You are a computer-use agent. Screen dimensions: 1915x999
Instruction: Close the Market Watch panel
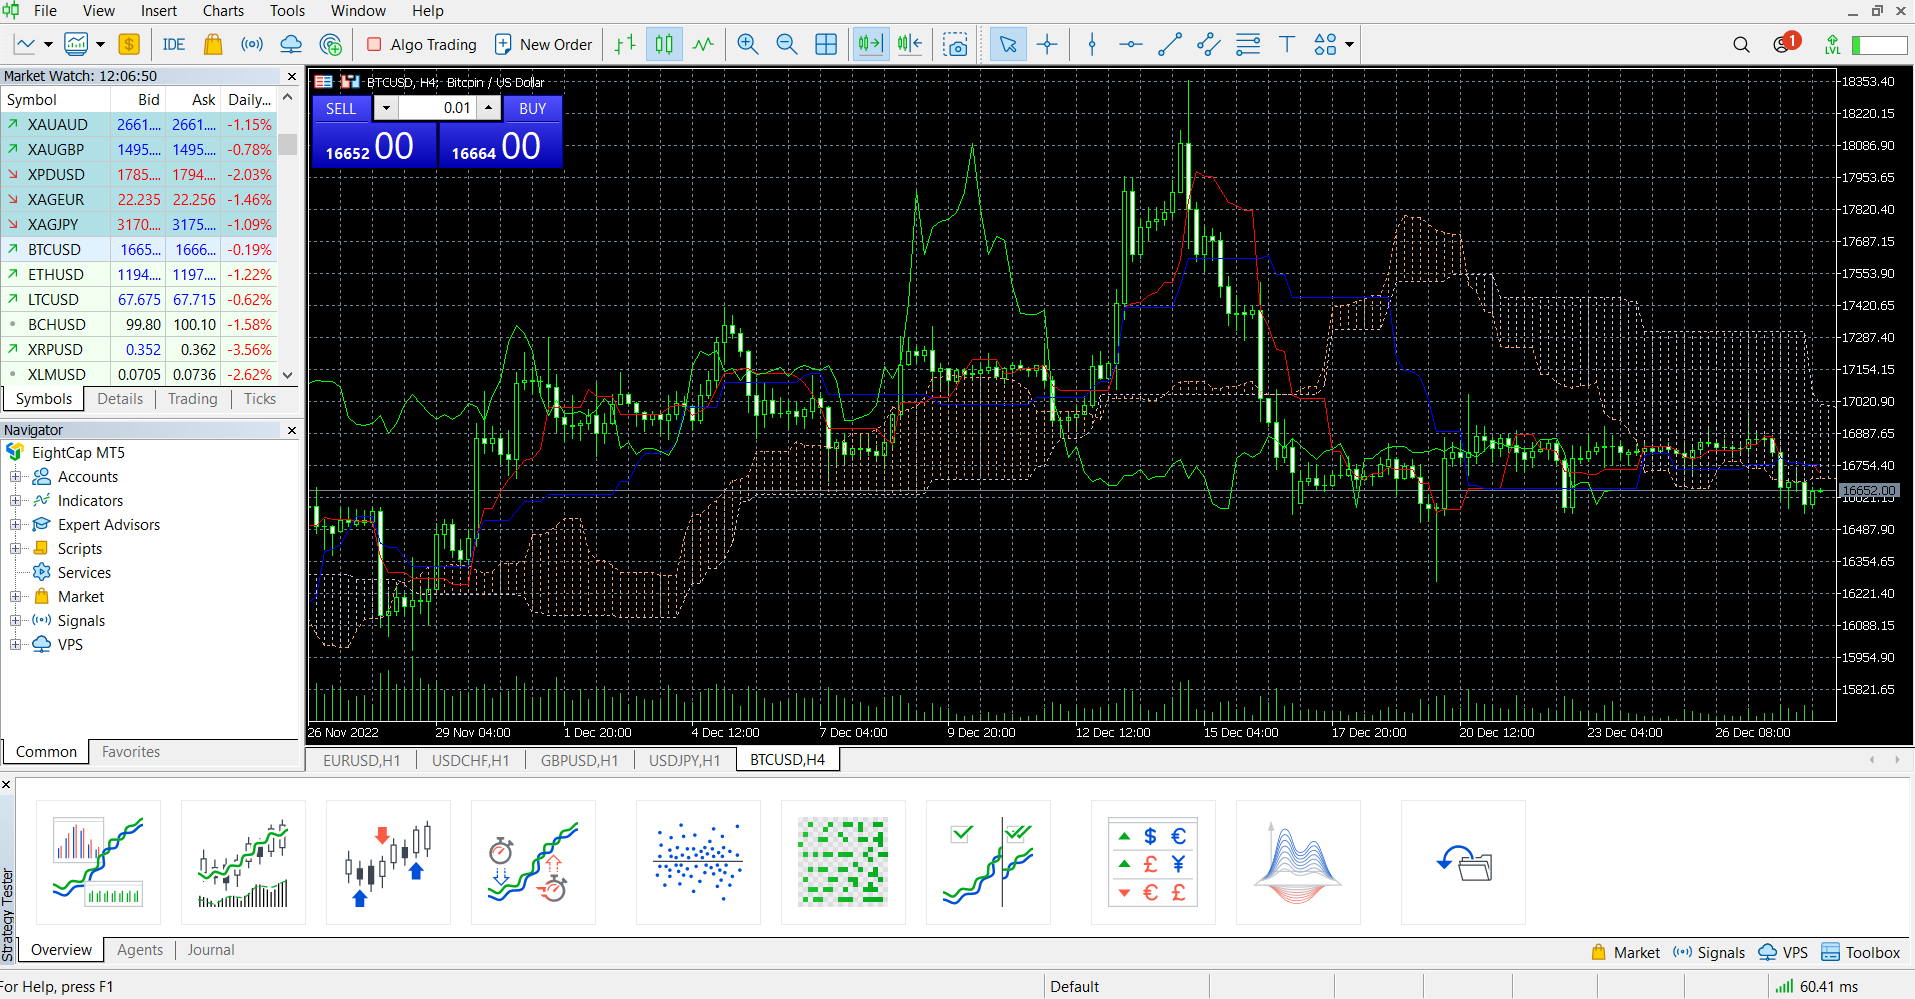(292, 76)
